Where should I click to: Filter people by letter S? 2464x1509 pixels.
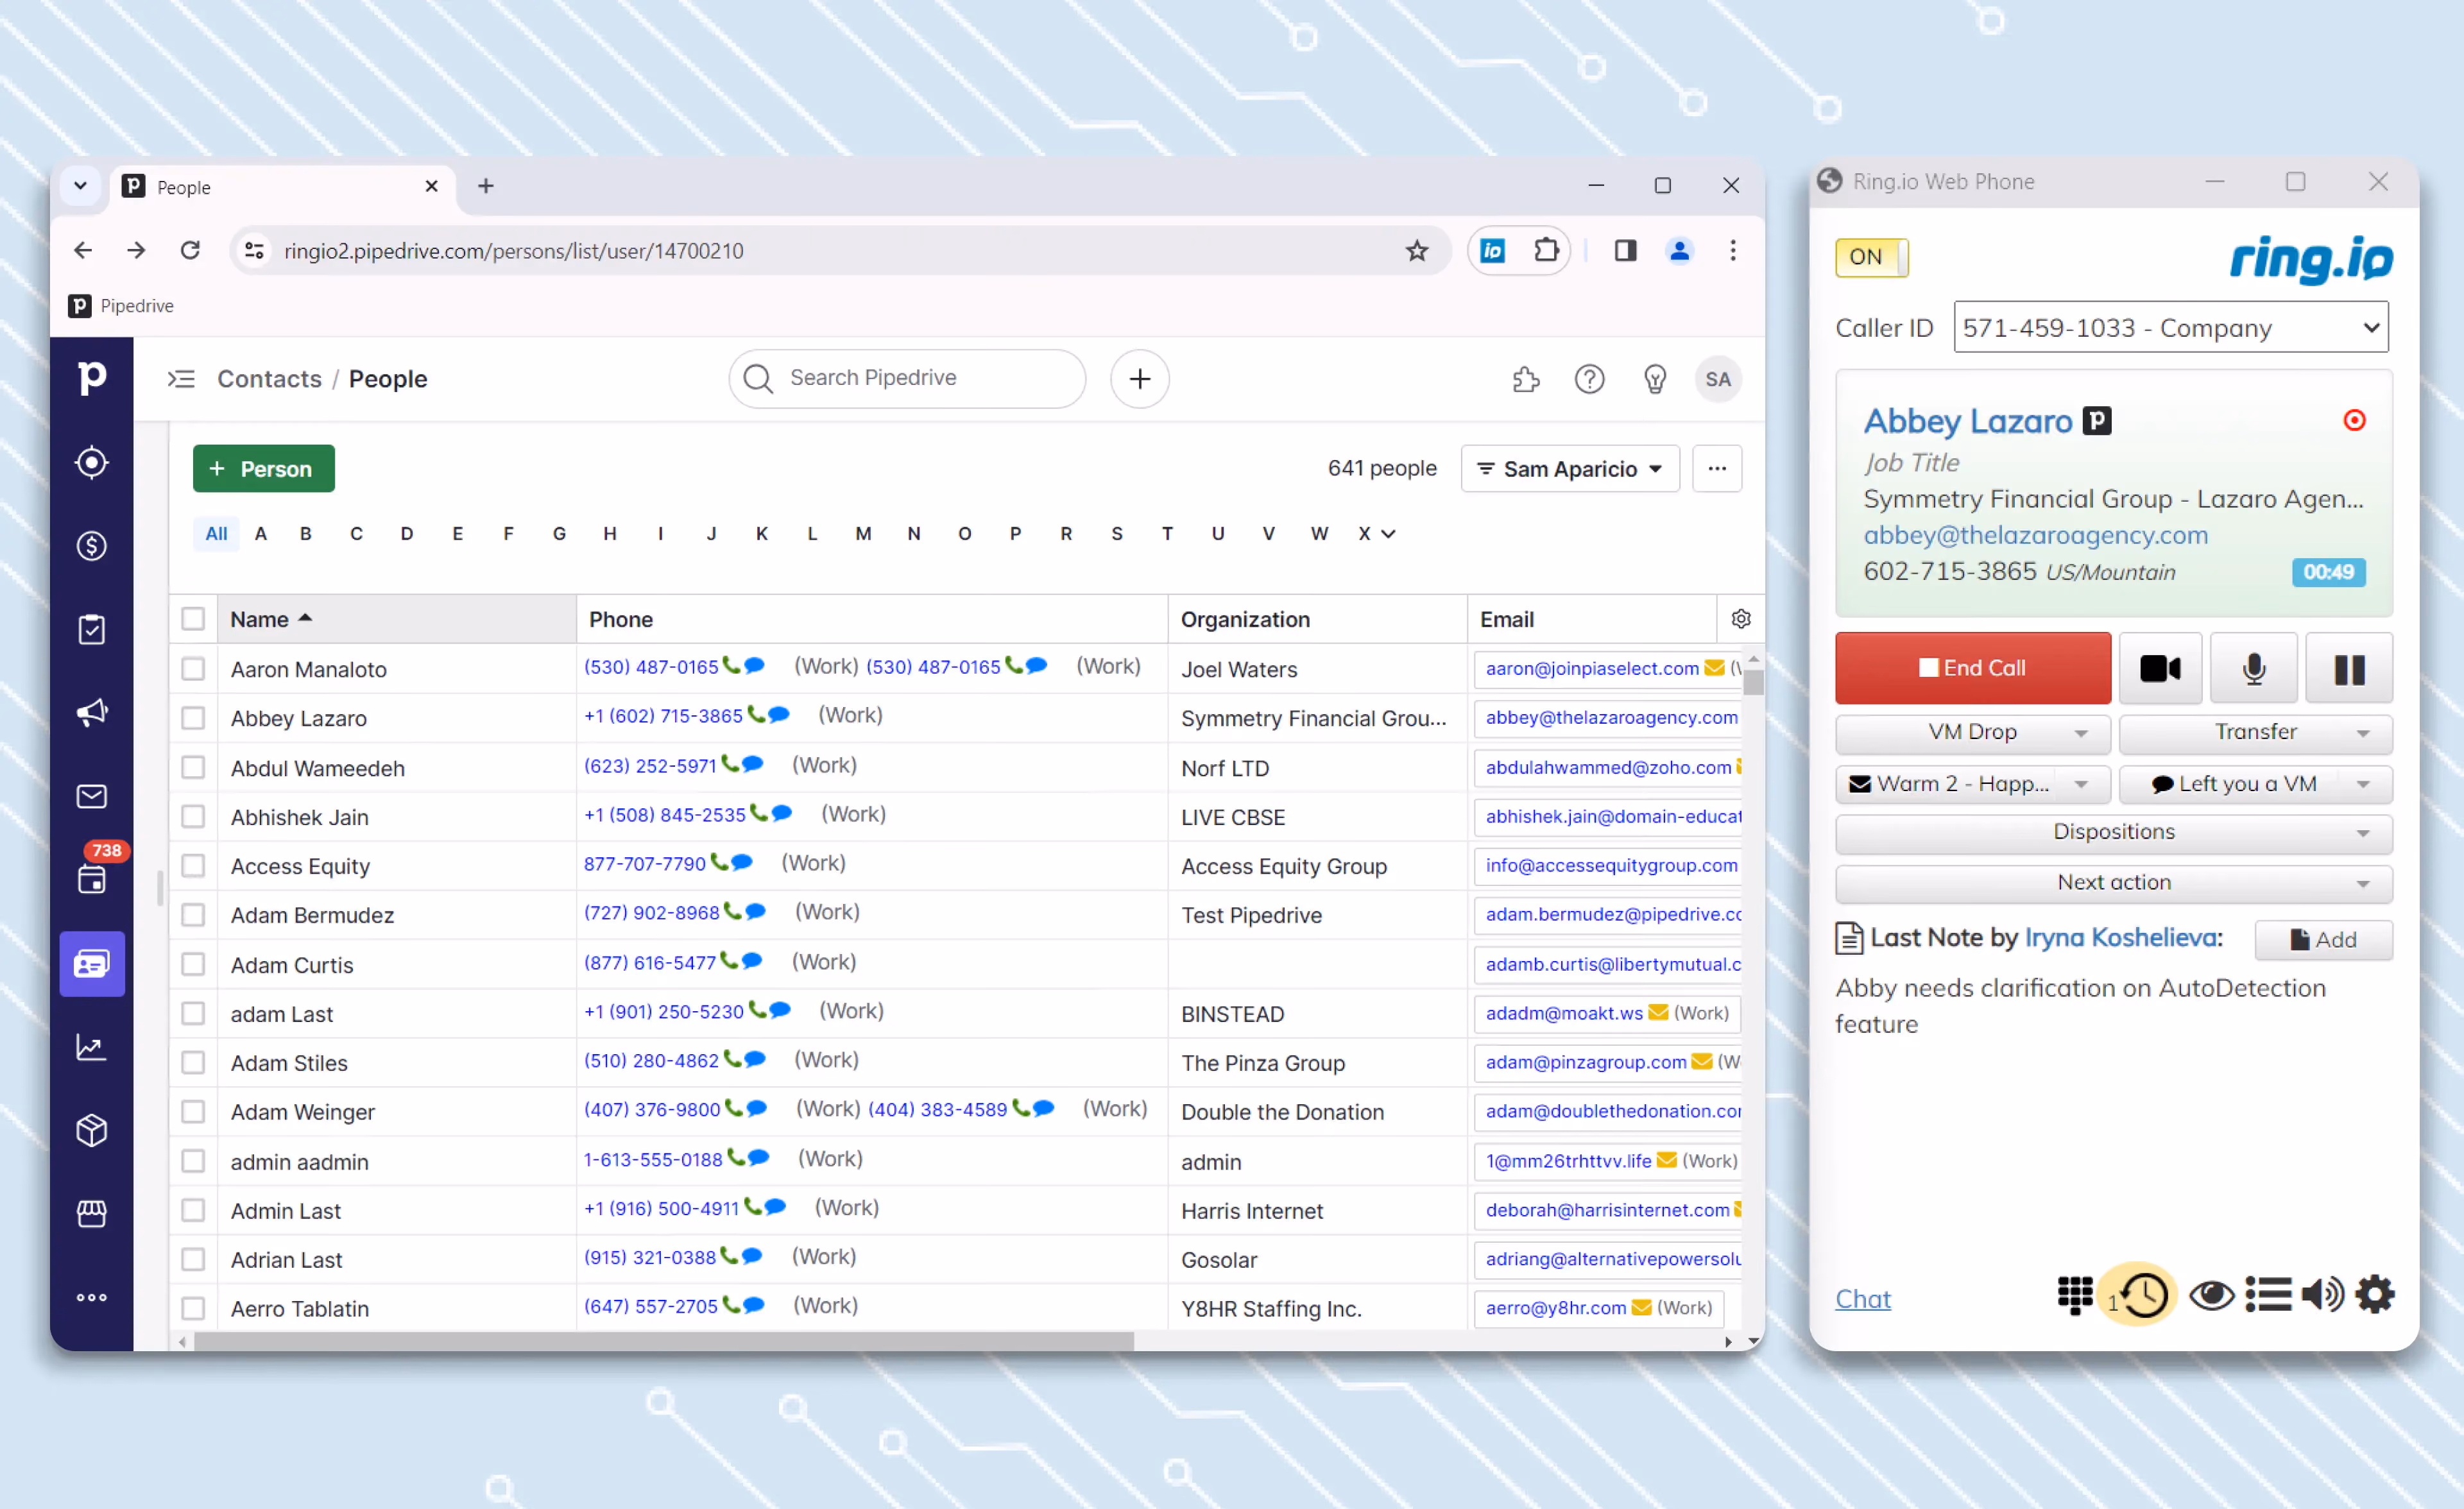[1116, 533]
